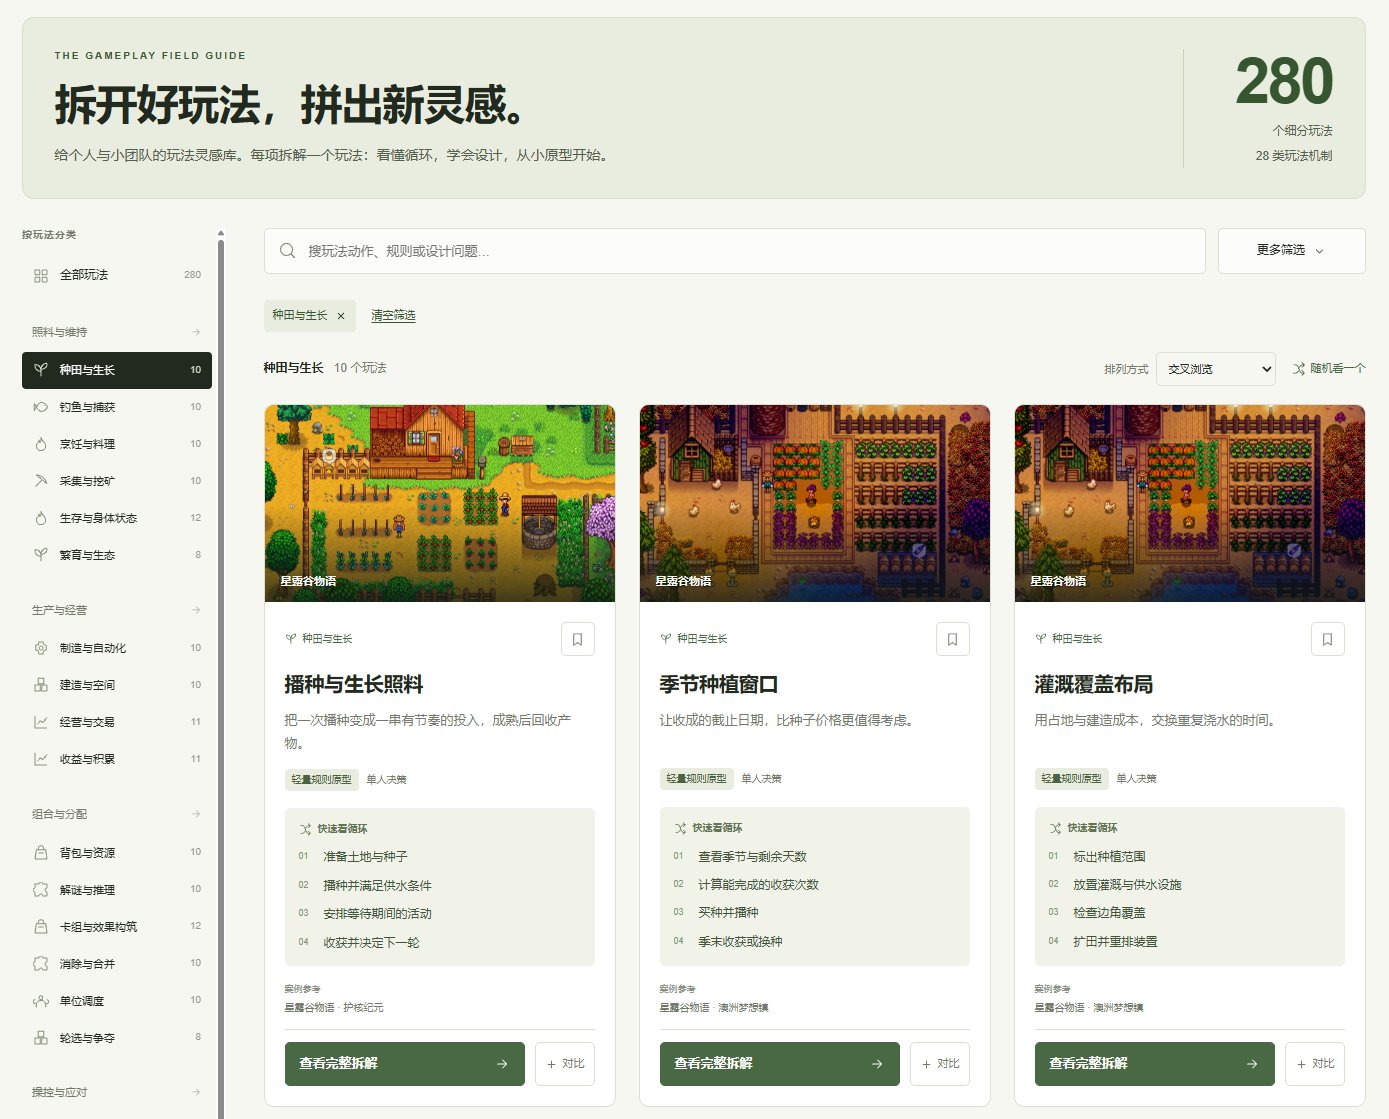Click the gear icon next to 制造与自动化
Screen dimensions: 1389x1119
[x=41, y=648]
